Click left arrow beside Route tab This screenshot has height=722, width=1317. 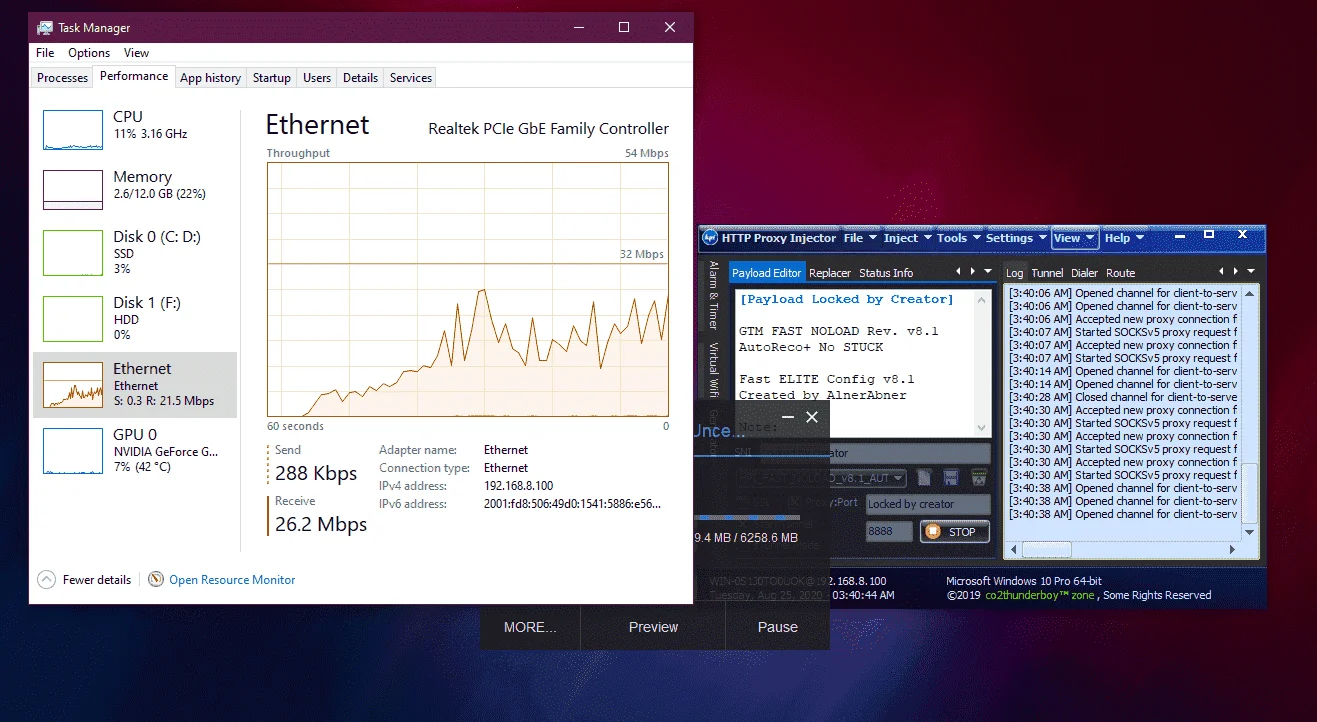click(1221, 272)
